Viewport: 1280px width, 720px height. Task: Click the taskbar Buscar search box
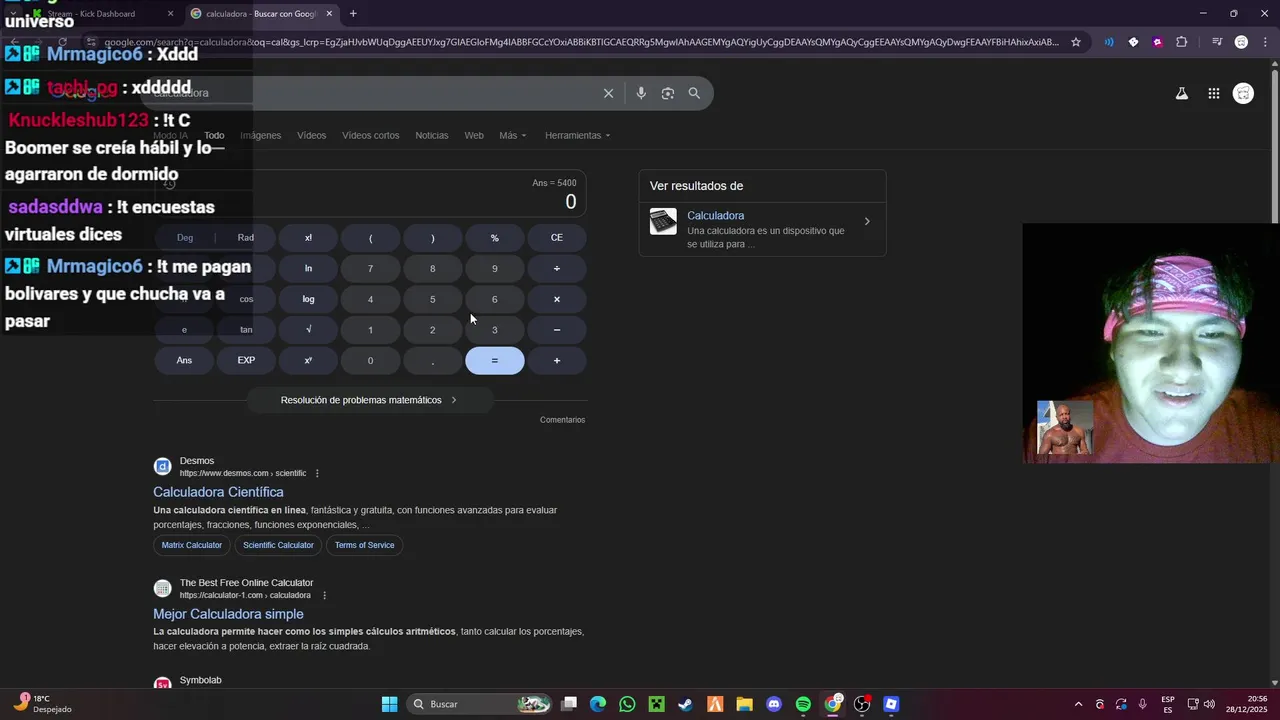pyautogui.click(x=480, y=704)
